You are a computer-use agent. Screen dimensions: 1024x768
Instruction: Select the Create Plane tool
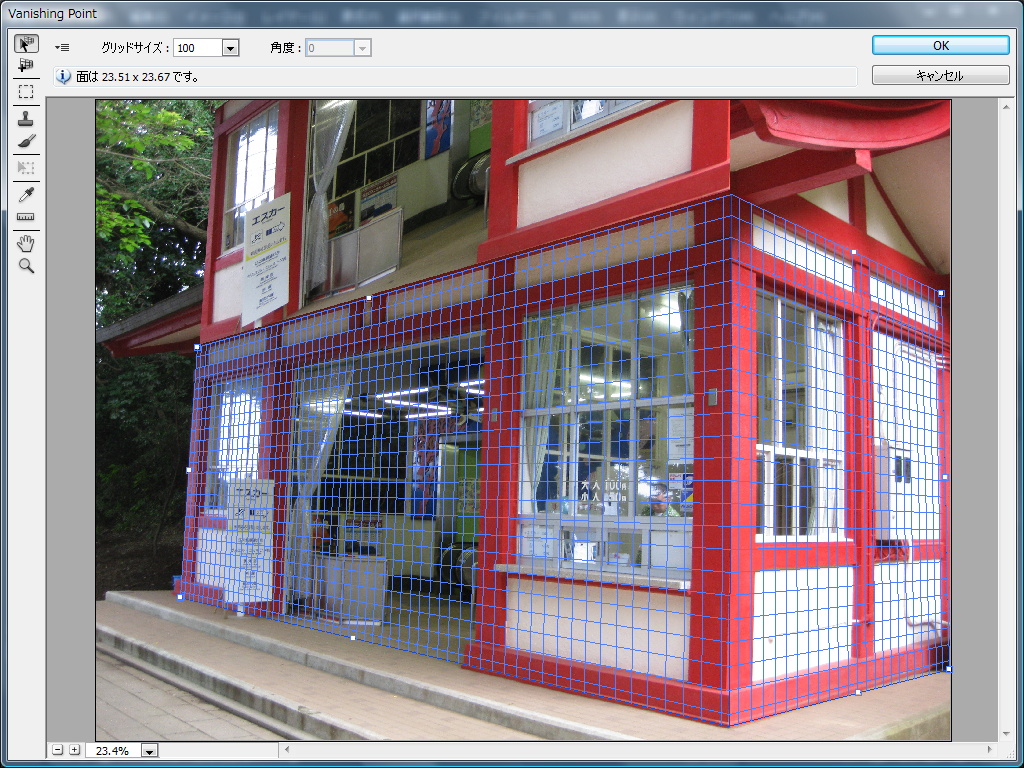point(26,65)
